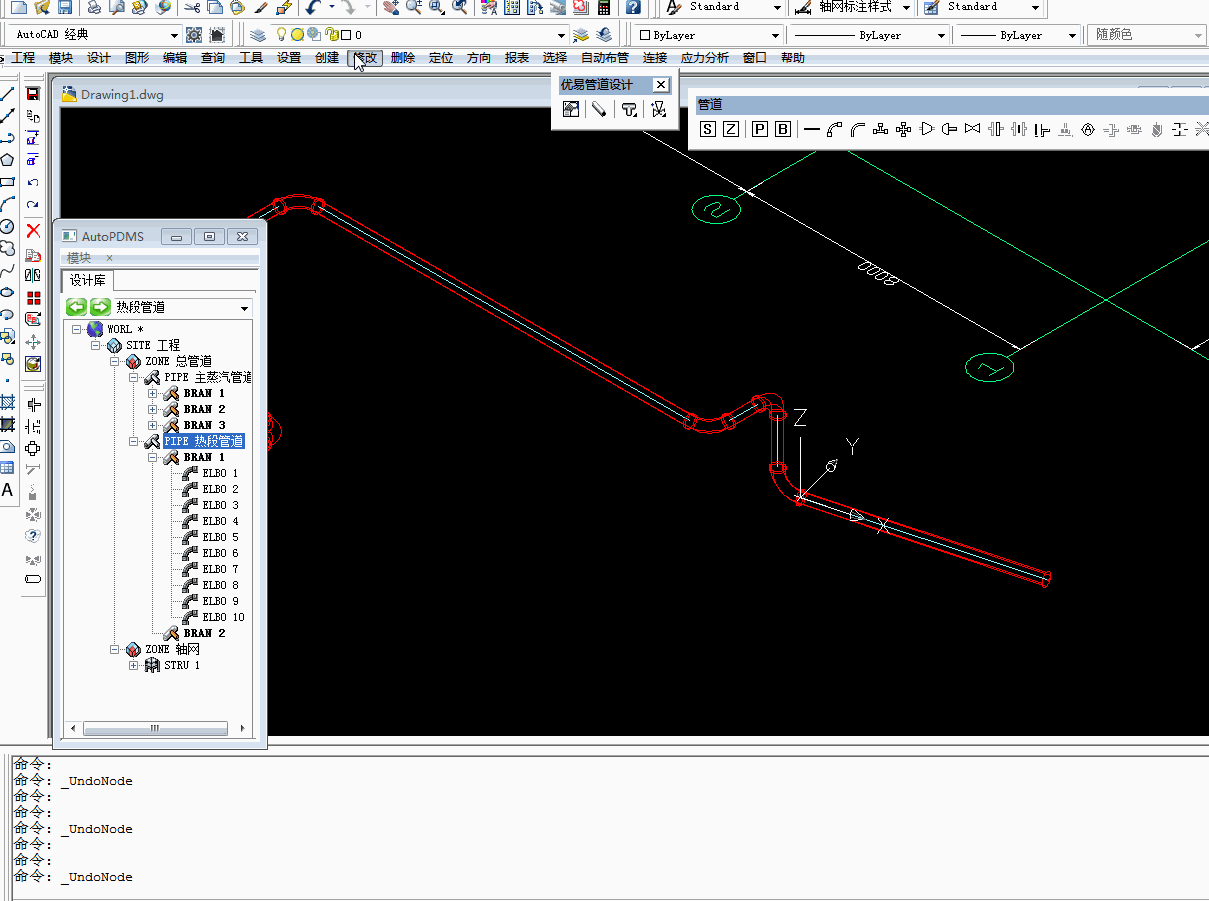The image size is (1209, 901).
Task: Select the bend pipe tool in 管道 toolbar
Action: [x=857, y=129]
